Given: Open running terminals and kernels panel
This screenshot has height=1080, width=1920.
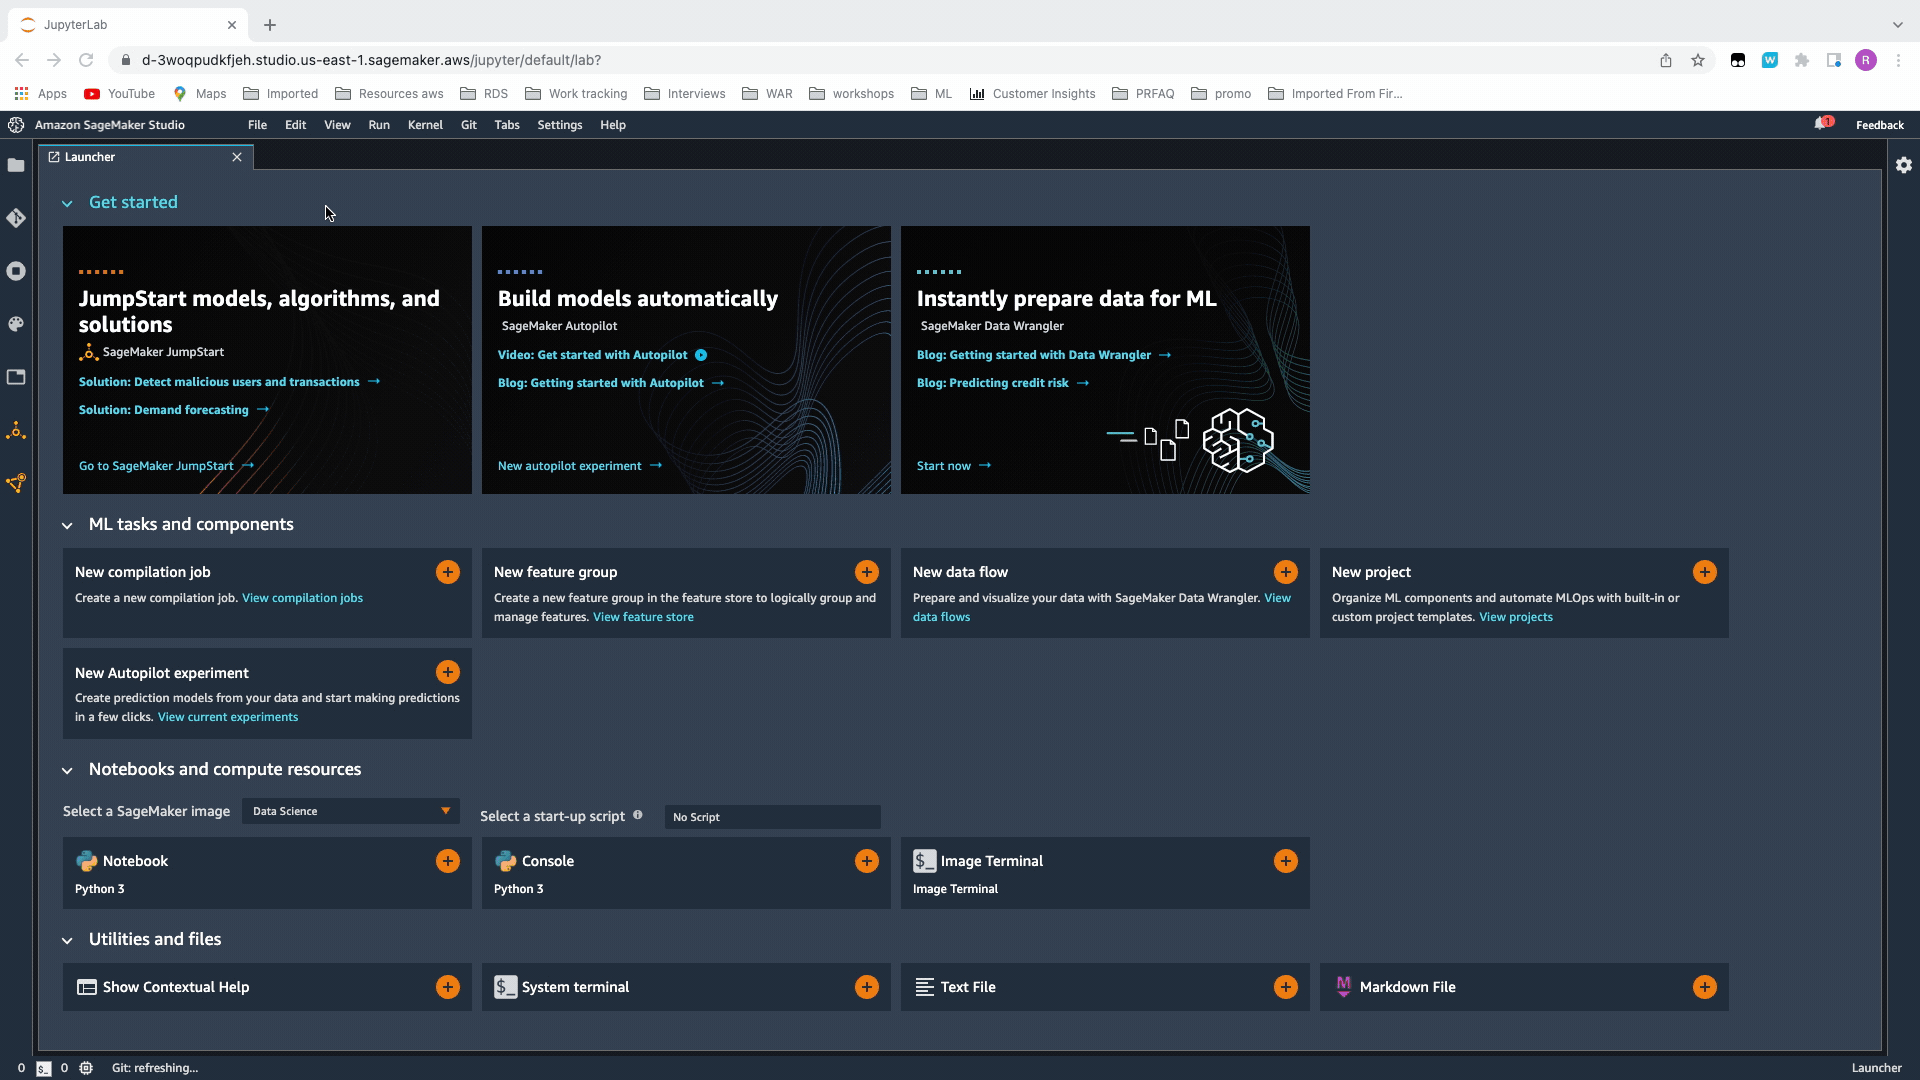Looking at the screenshot, I should [x=16, y=271].
